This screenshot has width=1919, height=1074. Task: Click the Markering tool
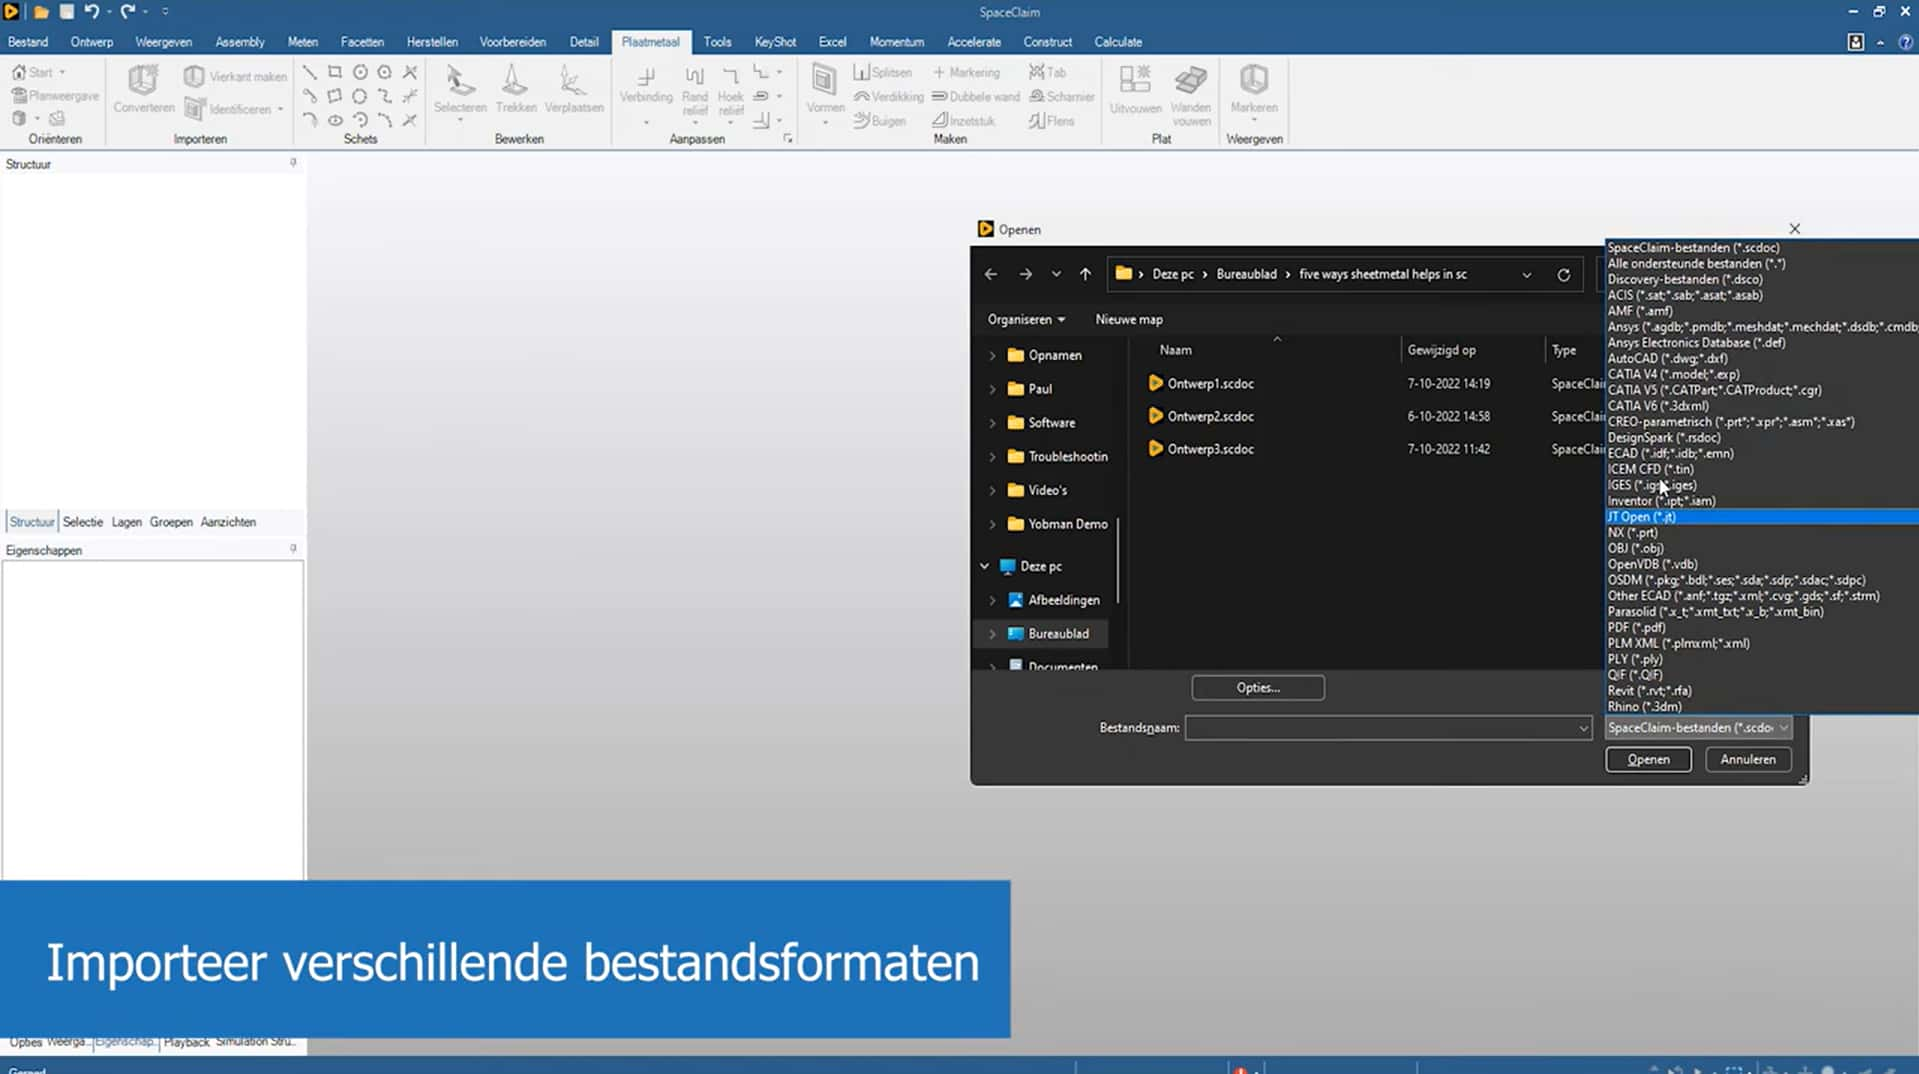click(x=966, y=72)
